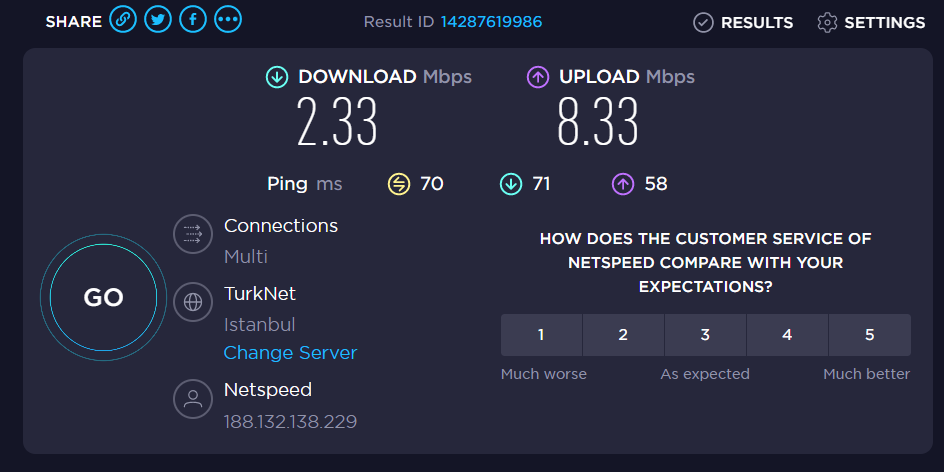Choose rating 5 Much better

pos(869,335)
